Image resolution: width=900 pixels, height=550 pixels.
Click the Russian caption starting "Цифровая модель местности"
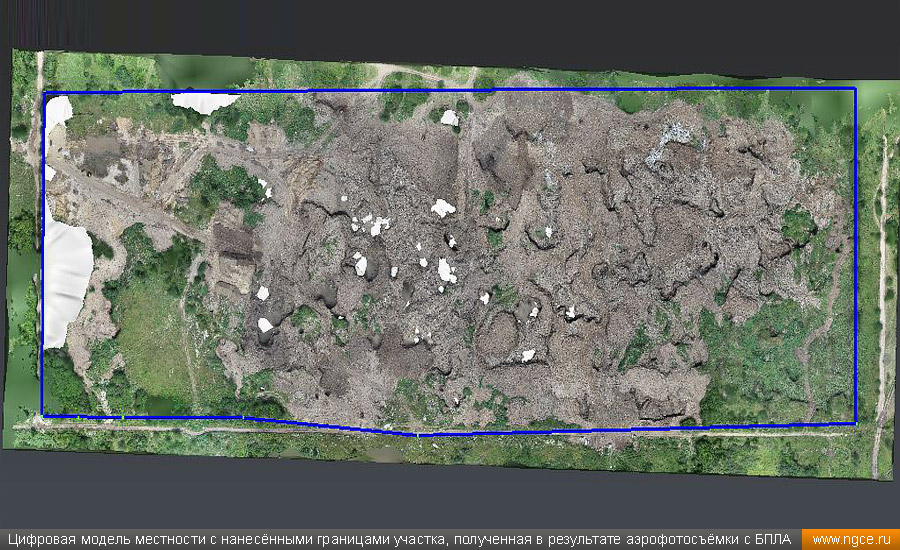click(399, 540)
